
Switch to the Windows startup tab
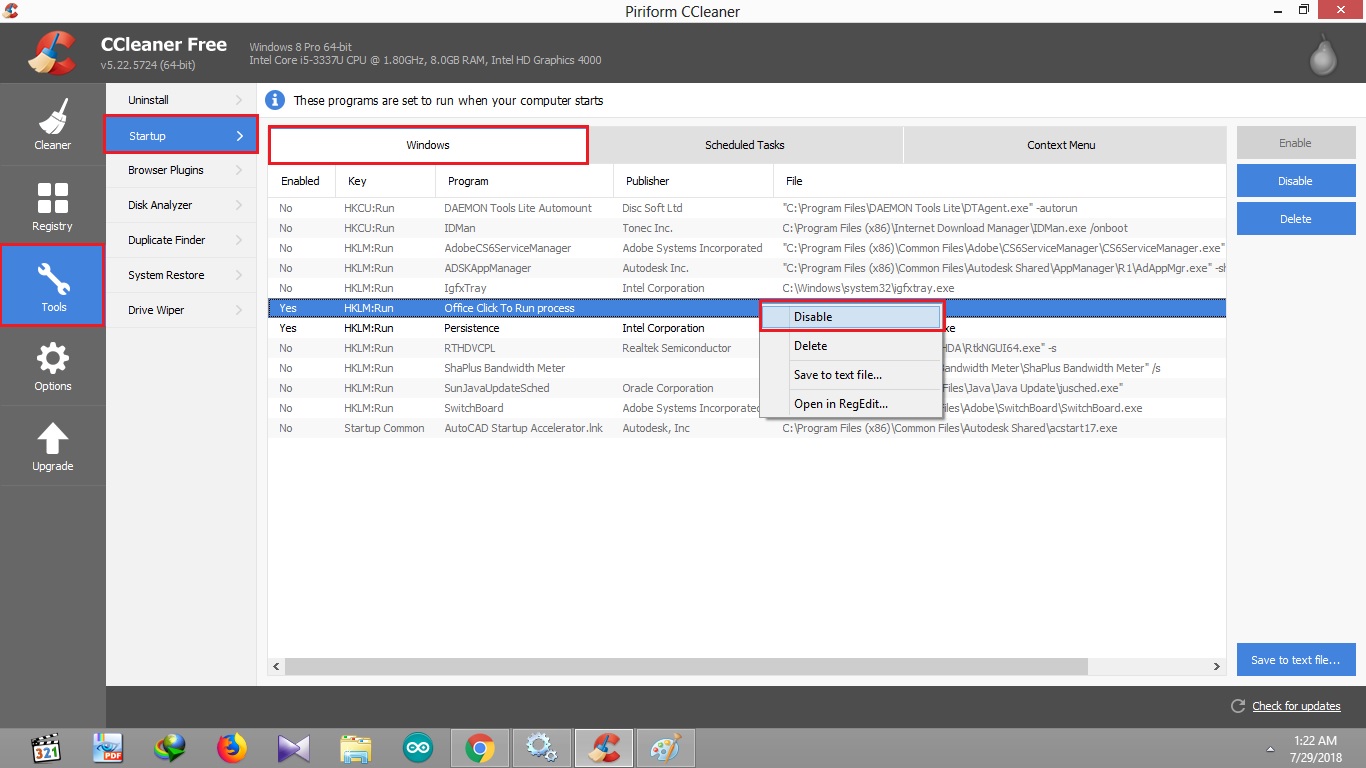[x=428, y=145]
